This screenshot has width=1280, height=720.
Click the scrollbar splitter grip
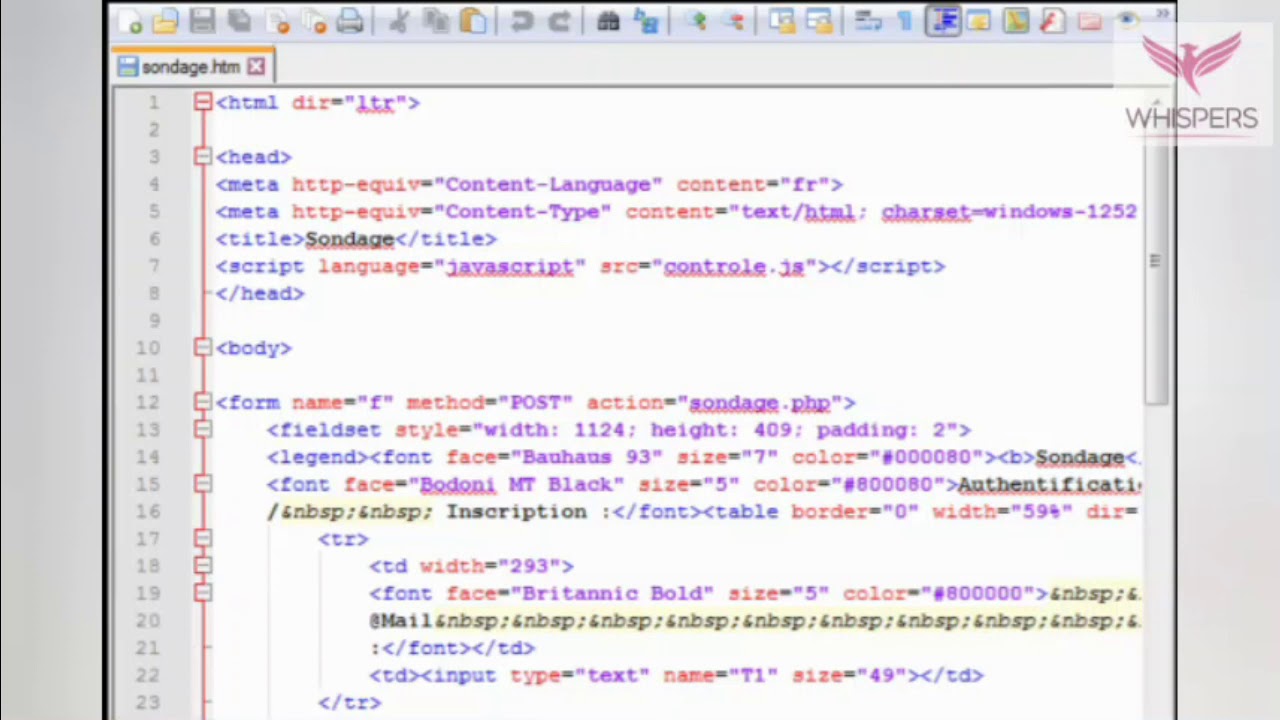tap(1155, 261)
